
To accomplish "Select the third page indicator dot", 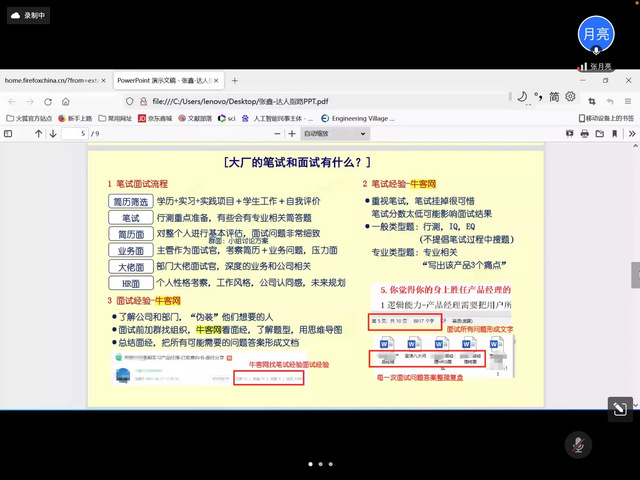I will 331,464.
